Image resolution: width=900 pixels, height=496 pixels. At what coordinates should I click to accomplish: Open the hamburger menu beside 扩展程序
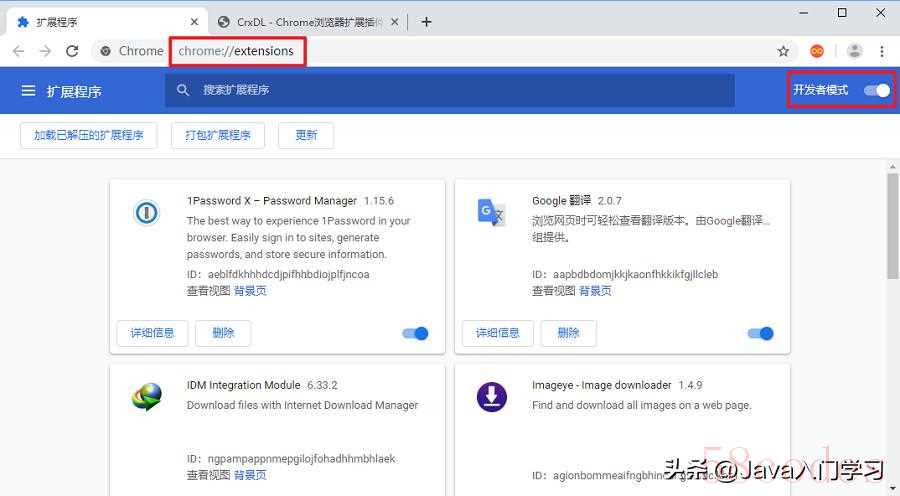[x=28, y=91]
